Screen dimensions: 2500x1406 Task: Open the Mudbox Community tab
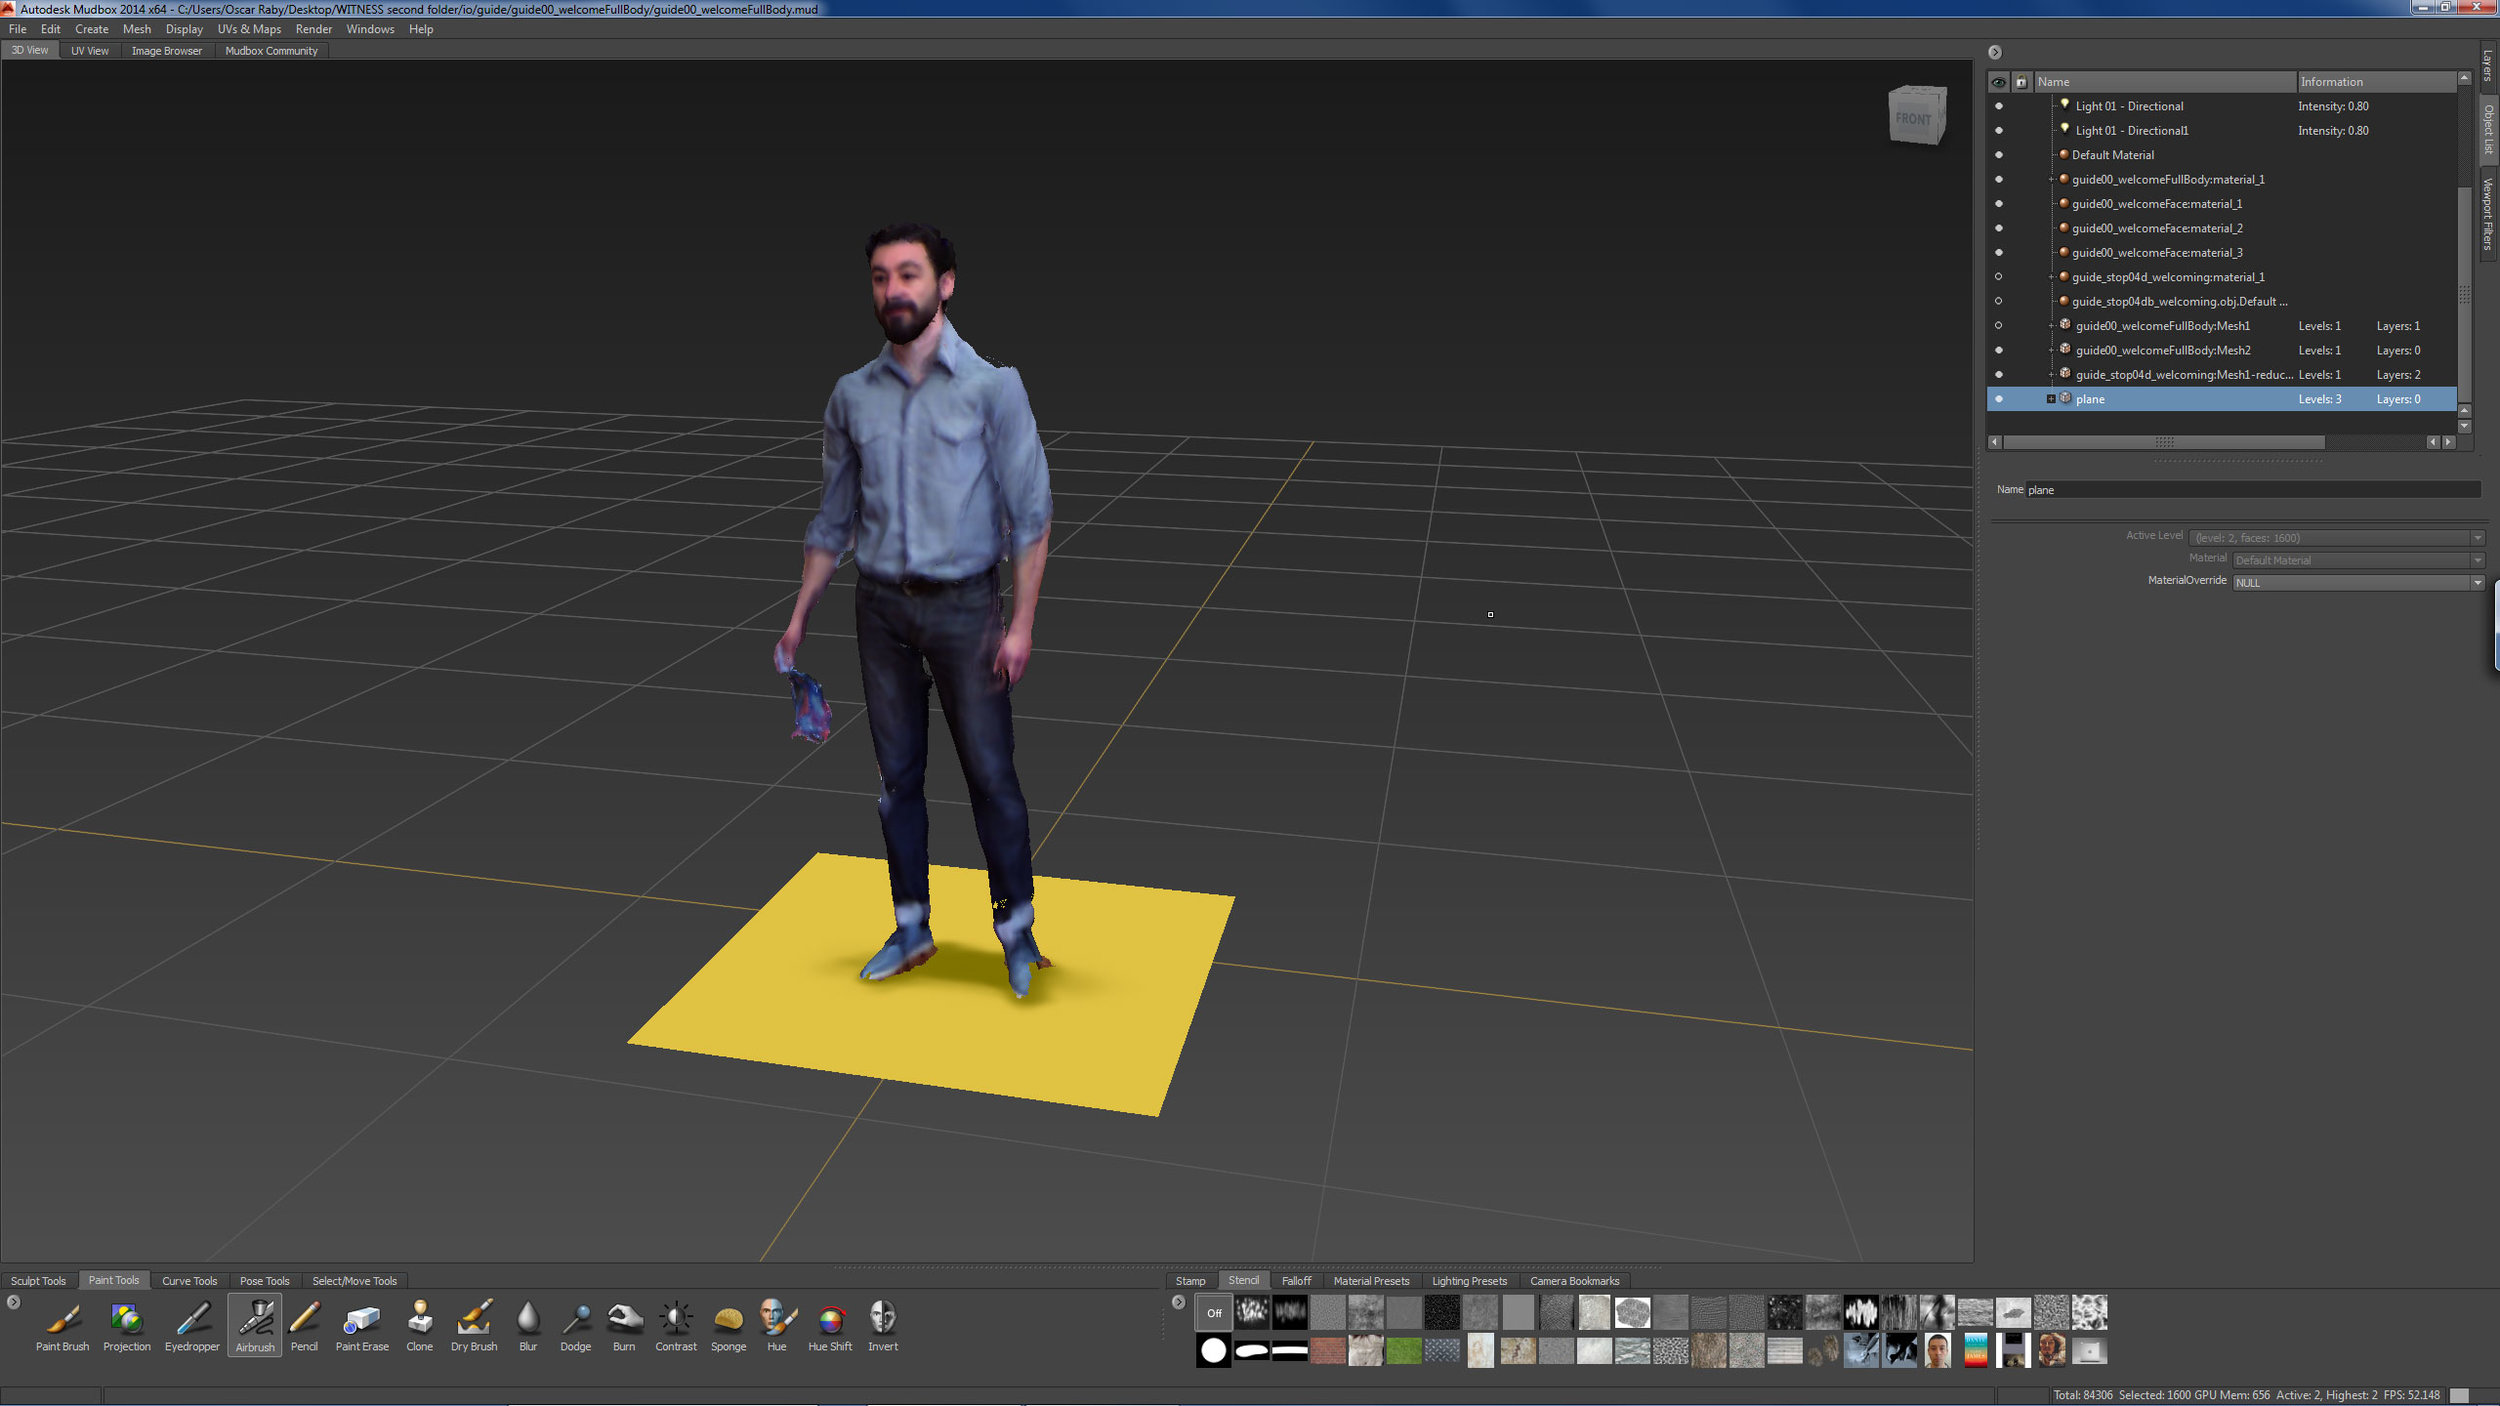[271, 51]
